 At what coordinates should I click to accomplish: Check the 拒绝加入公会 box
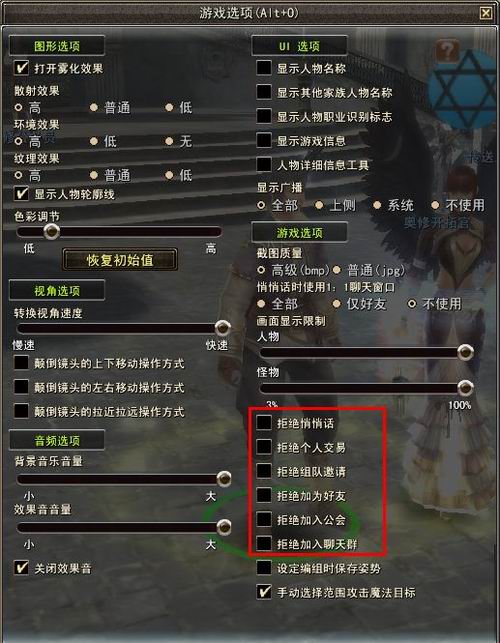pos(264,519)
